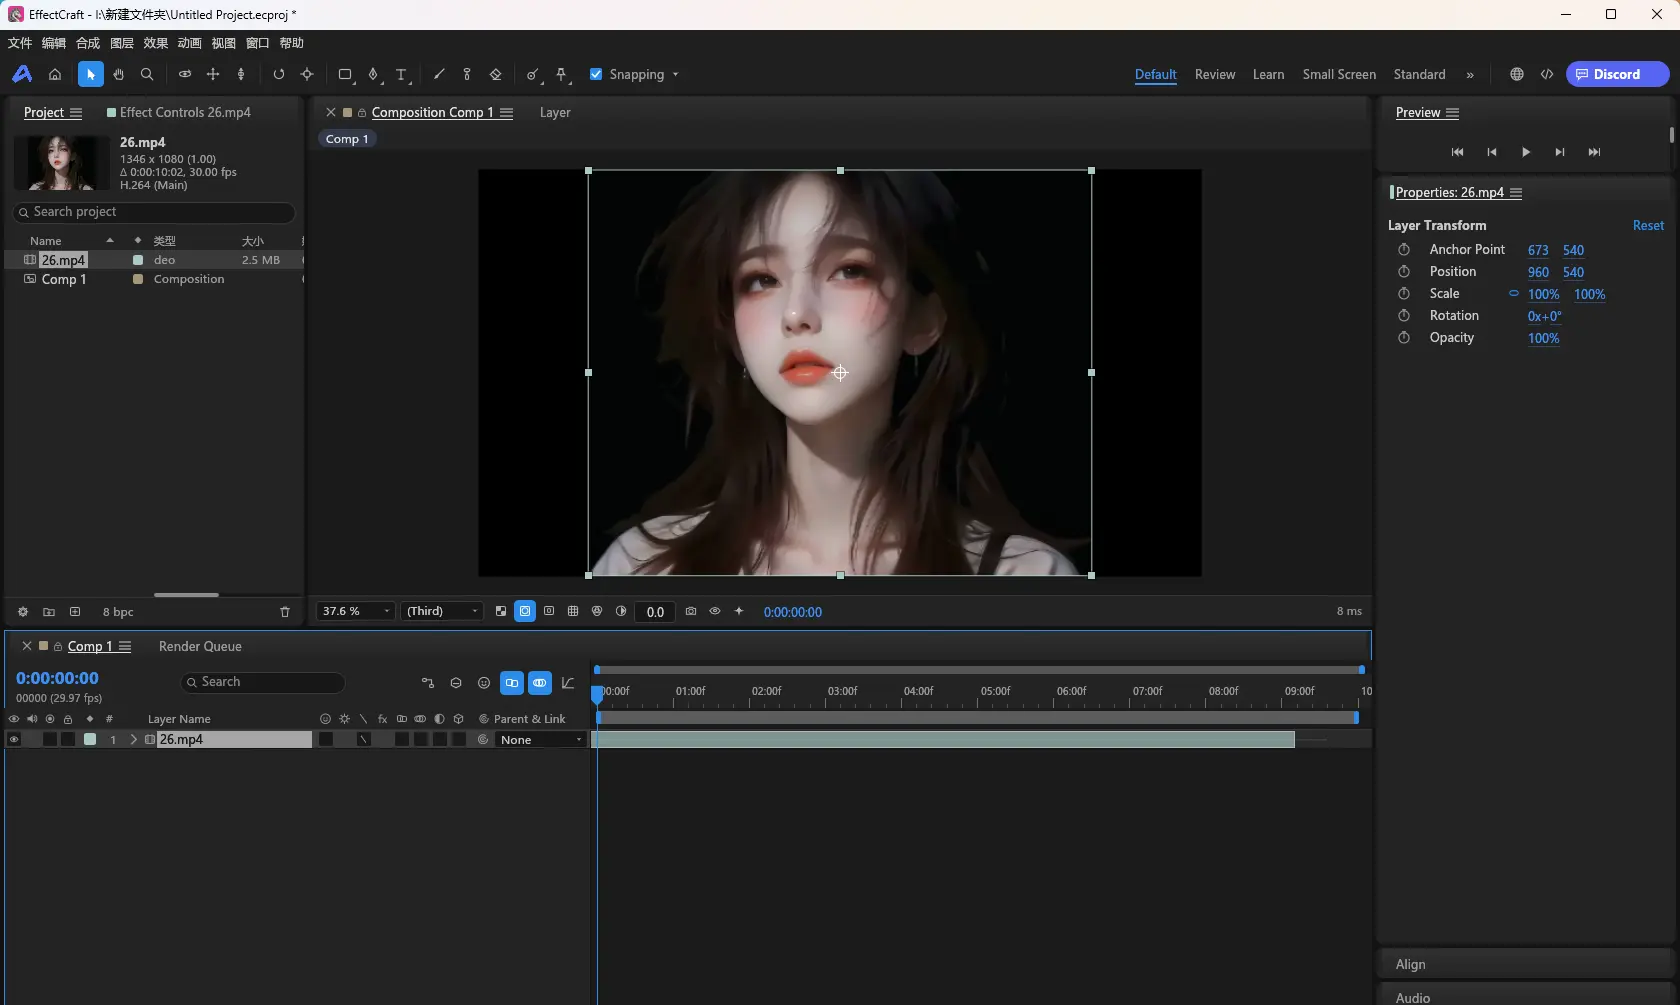Select the Puppet Pin tool
The width and height of the screenshot is (1680, 1005).
561,74
